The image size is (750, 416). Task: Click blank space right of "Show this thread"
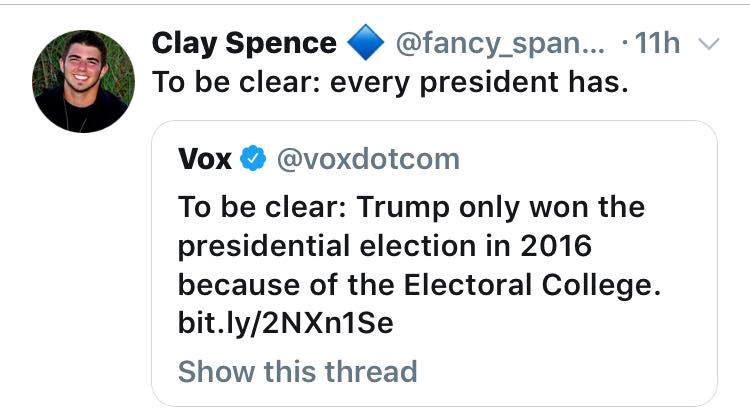[564, 372]
